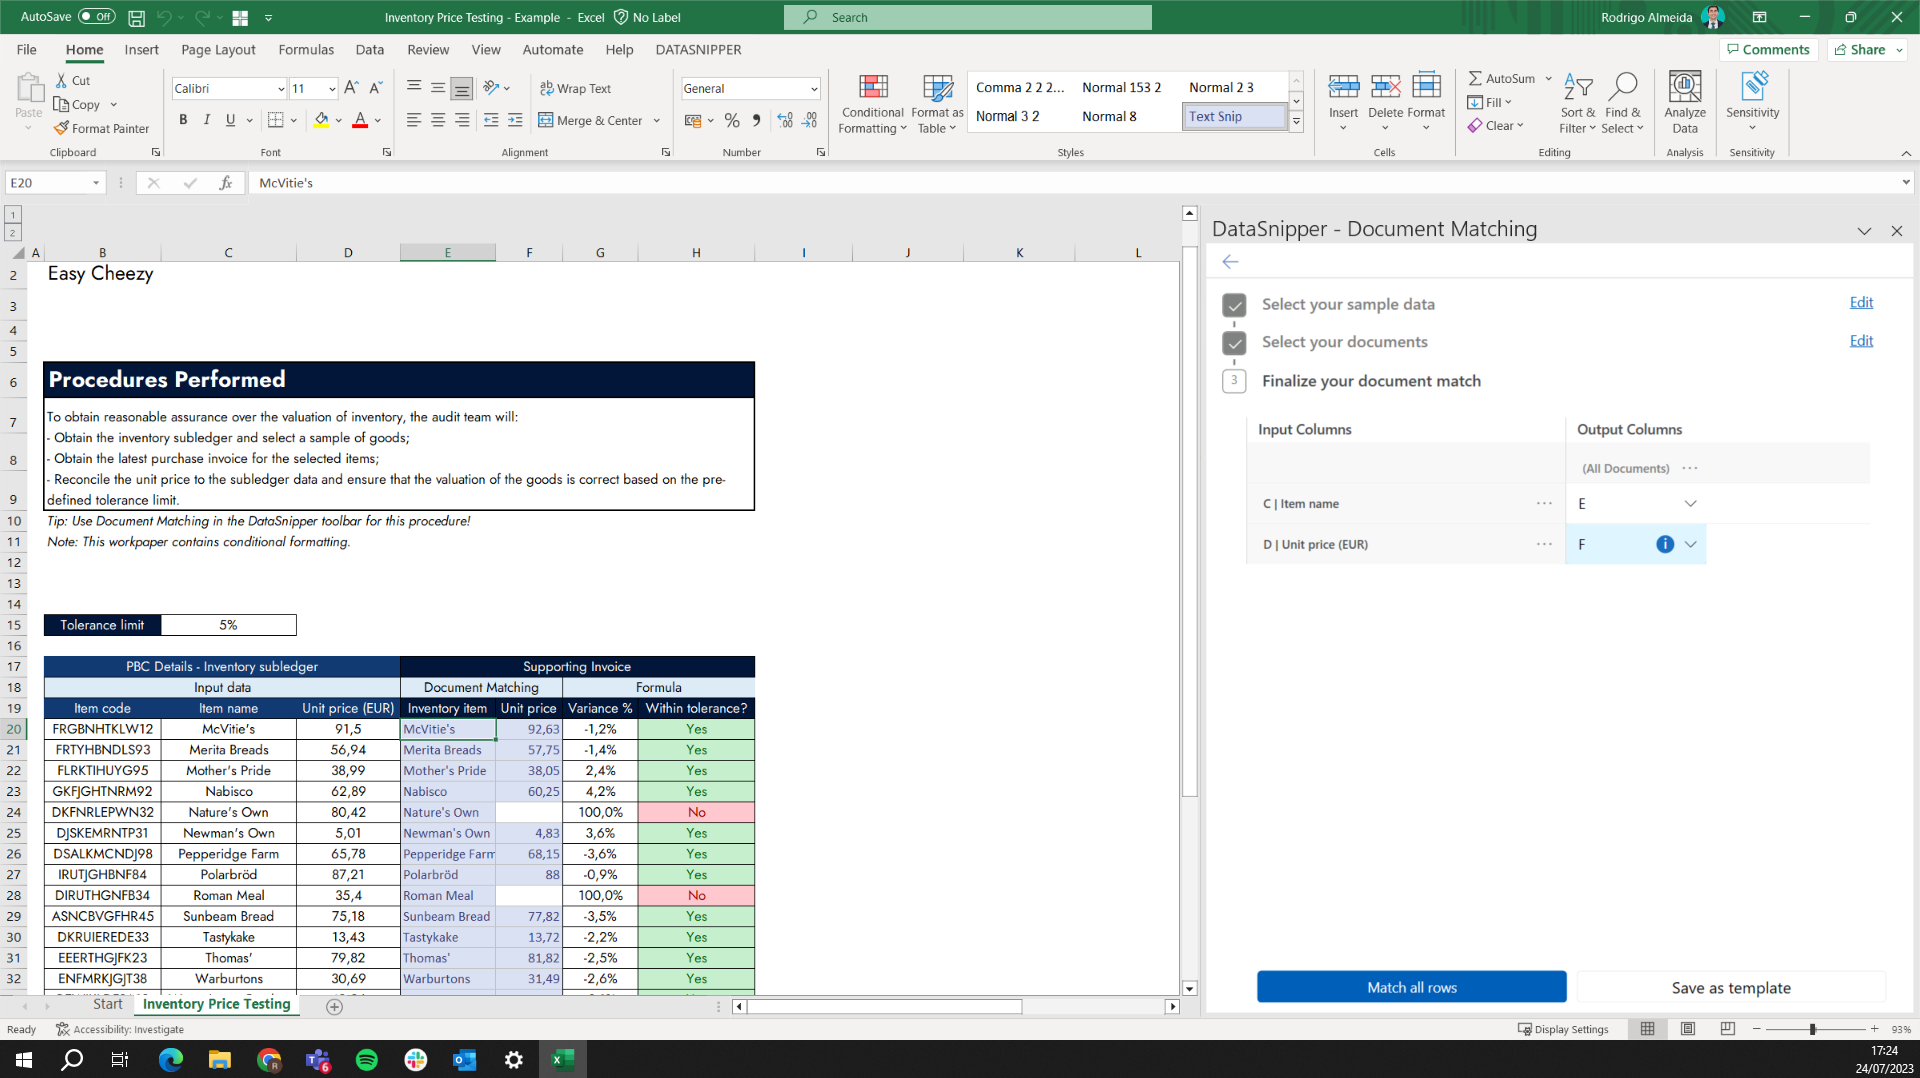This screenshot has height=1078, width=1920.
Task: Toggle italic formatting
Action: (207, 120)
